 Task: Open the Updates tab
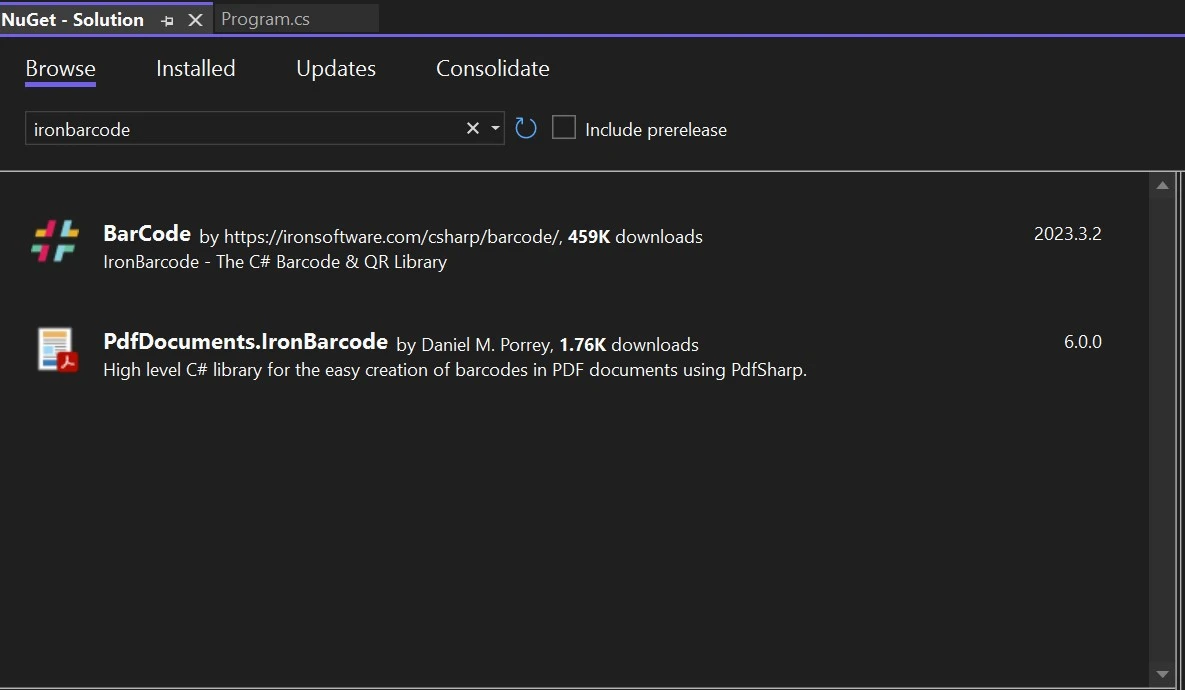pos(336,68)
